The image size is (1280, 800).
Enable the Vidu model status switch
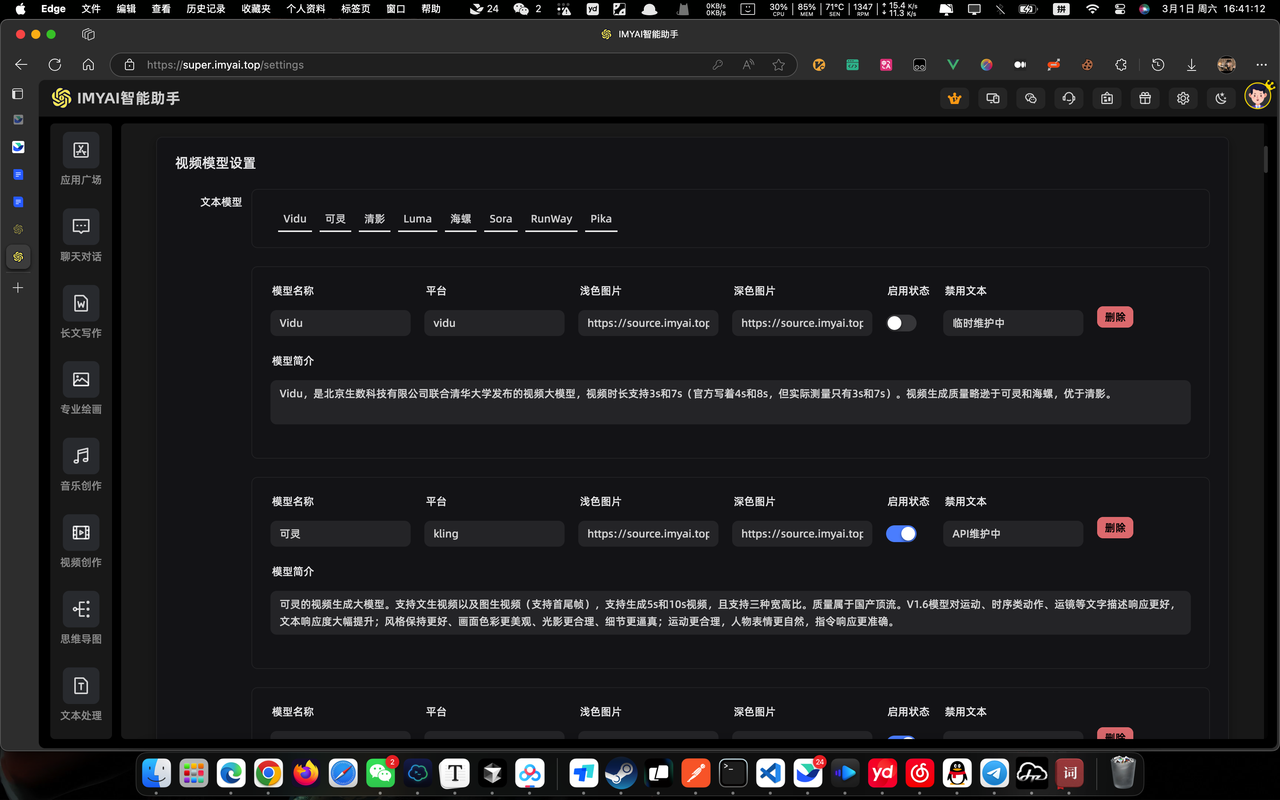click(x=901, y=323)
